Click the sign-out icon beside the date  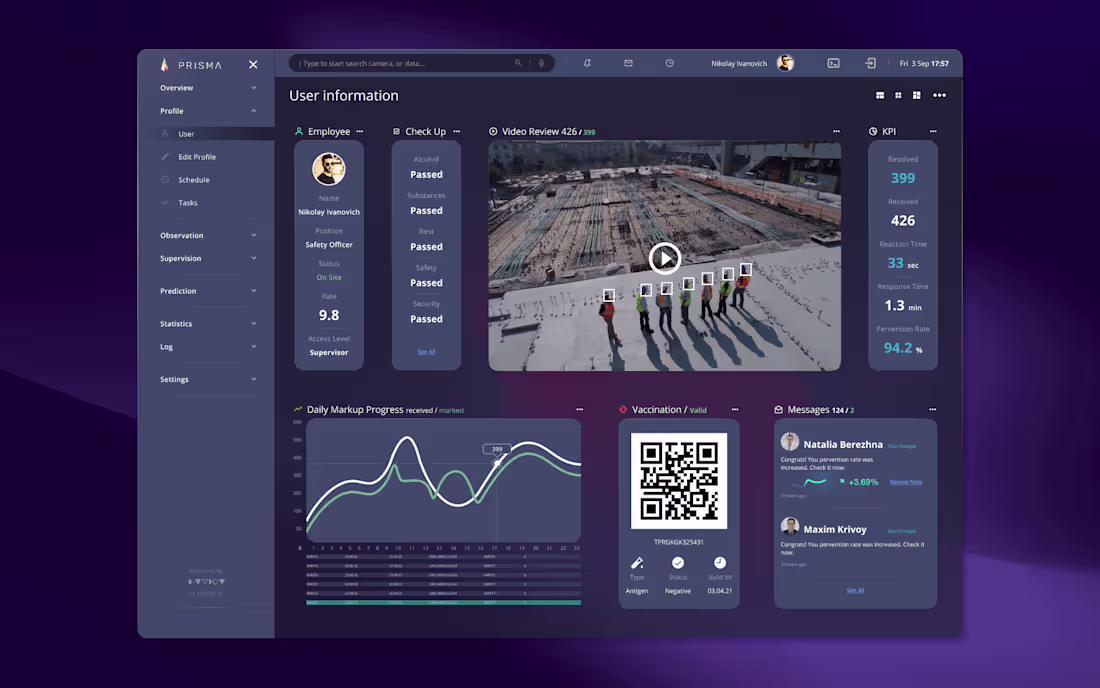pos(871,62)
